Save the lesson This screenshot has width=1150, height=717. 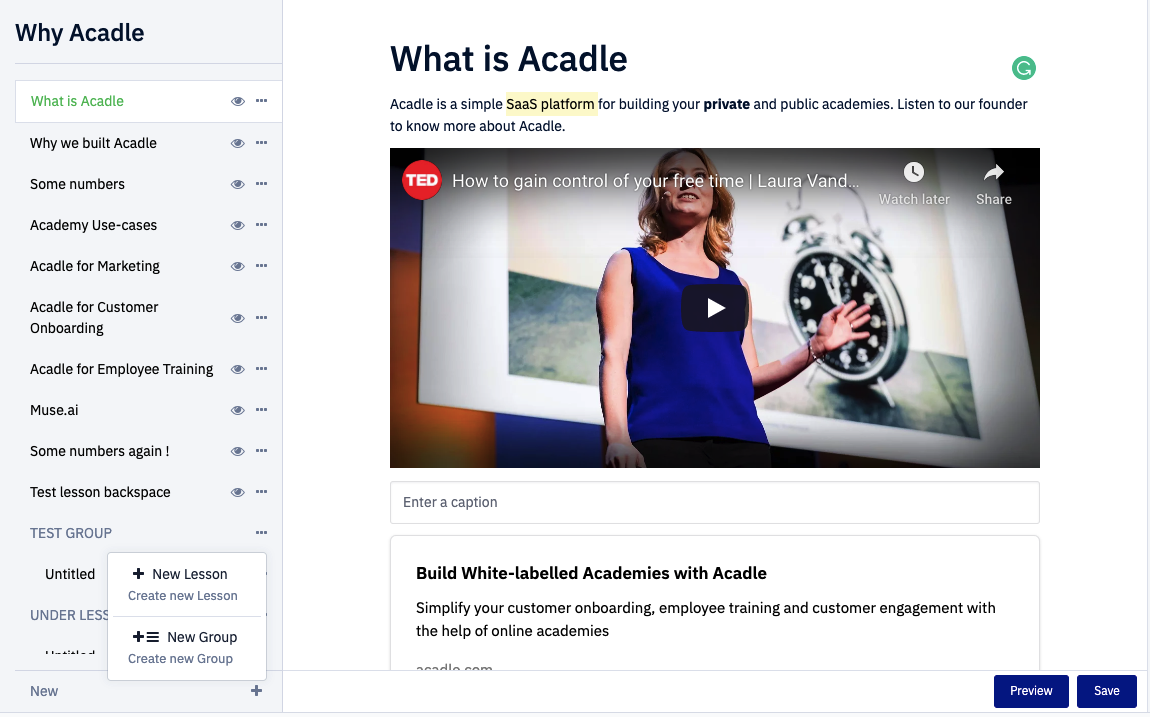(x=1107, y=691)
